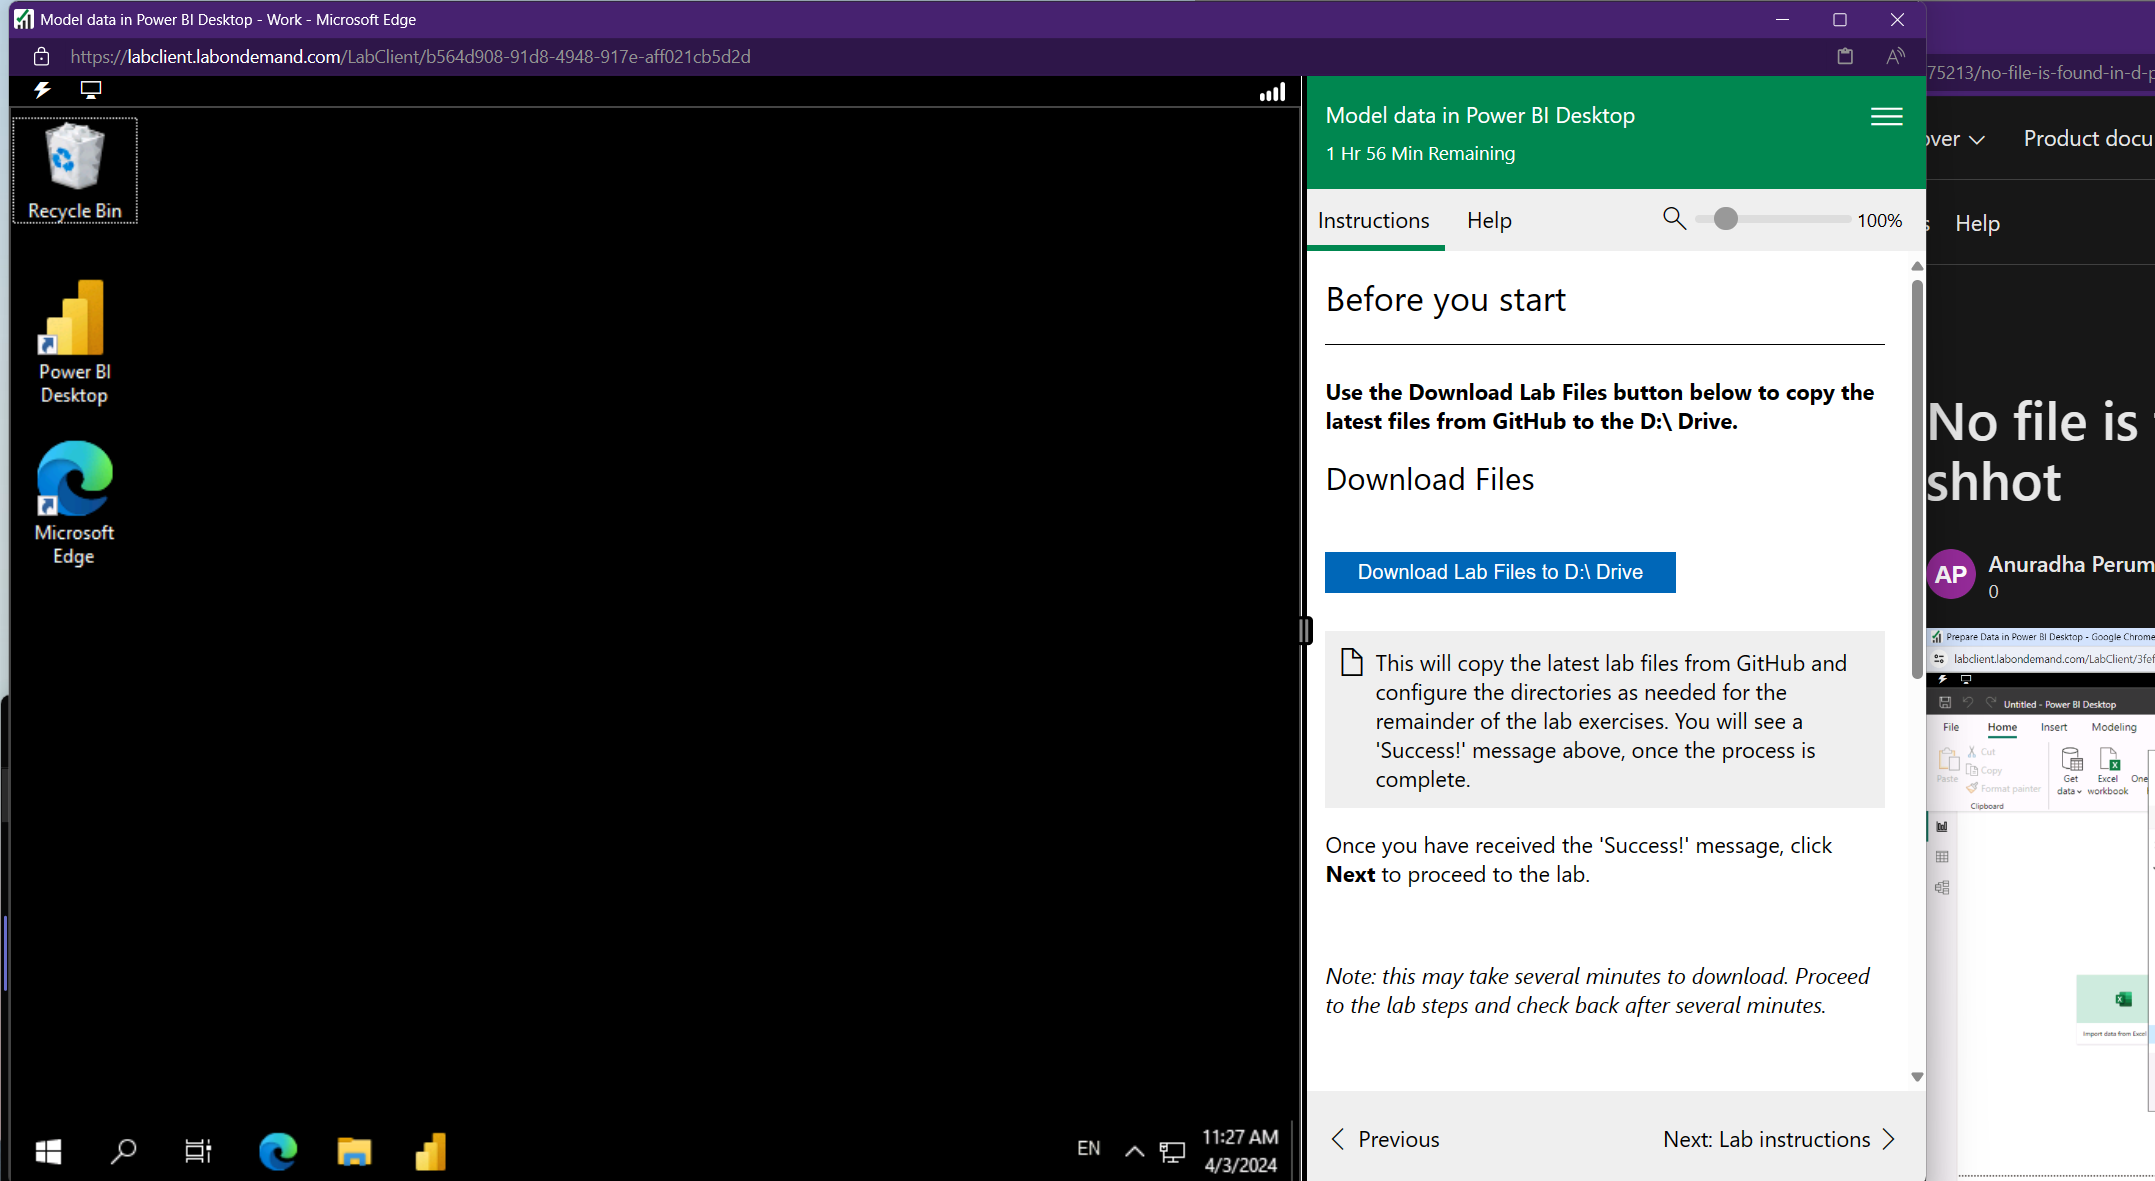Click the browser address bar URL
2155x1181 pixels.
[x=410, y=57]
